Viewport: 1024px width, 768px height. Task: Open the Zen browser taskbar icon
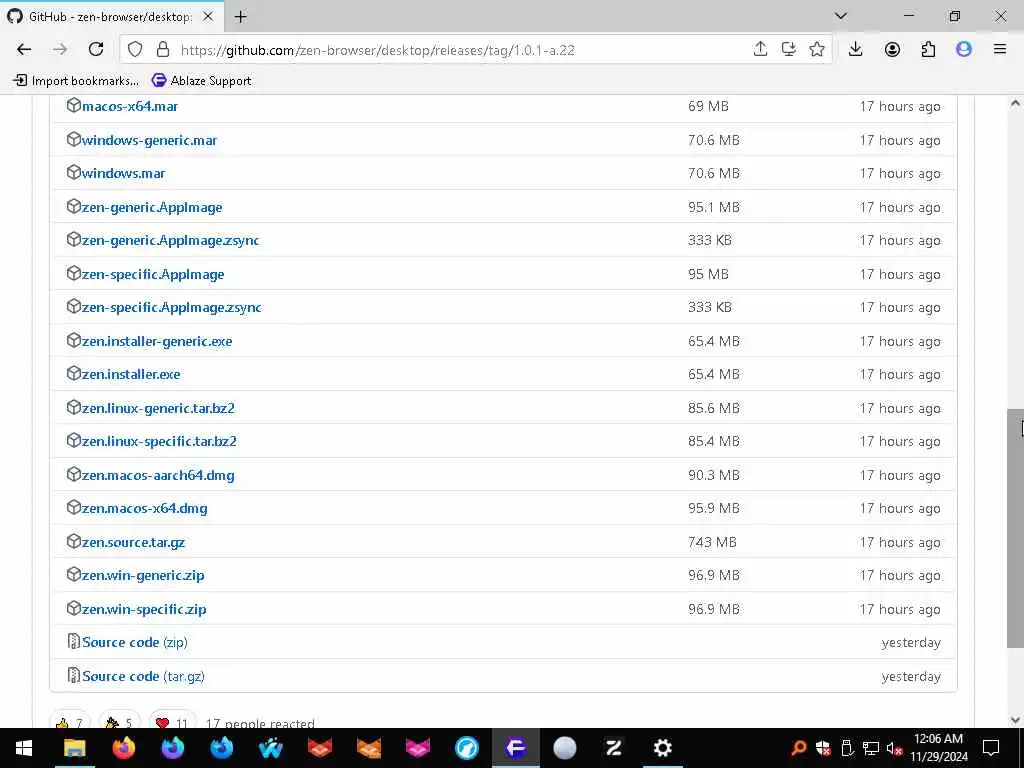click(613, 748)
